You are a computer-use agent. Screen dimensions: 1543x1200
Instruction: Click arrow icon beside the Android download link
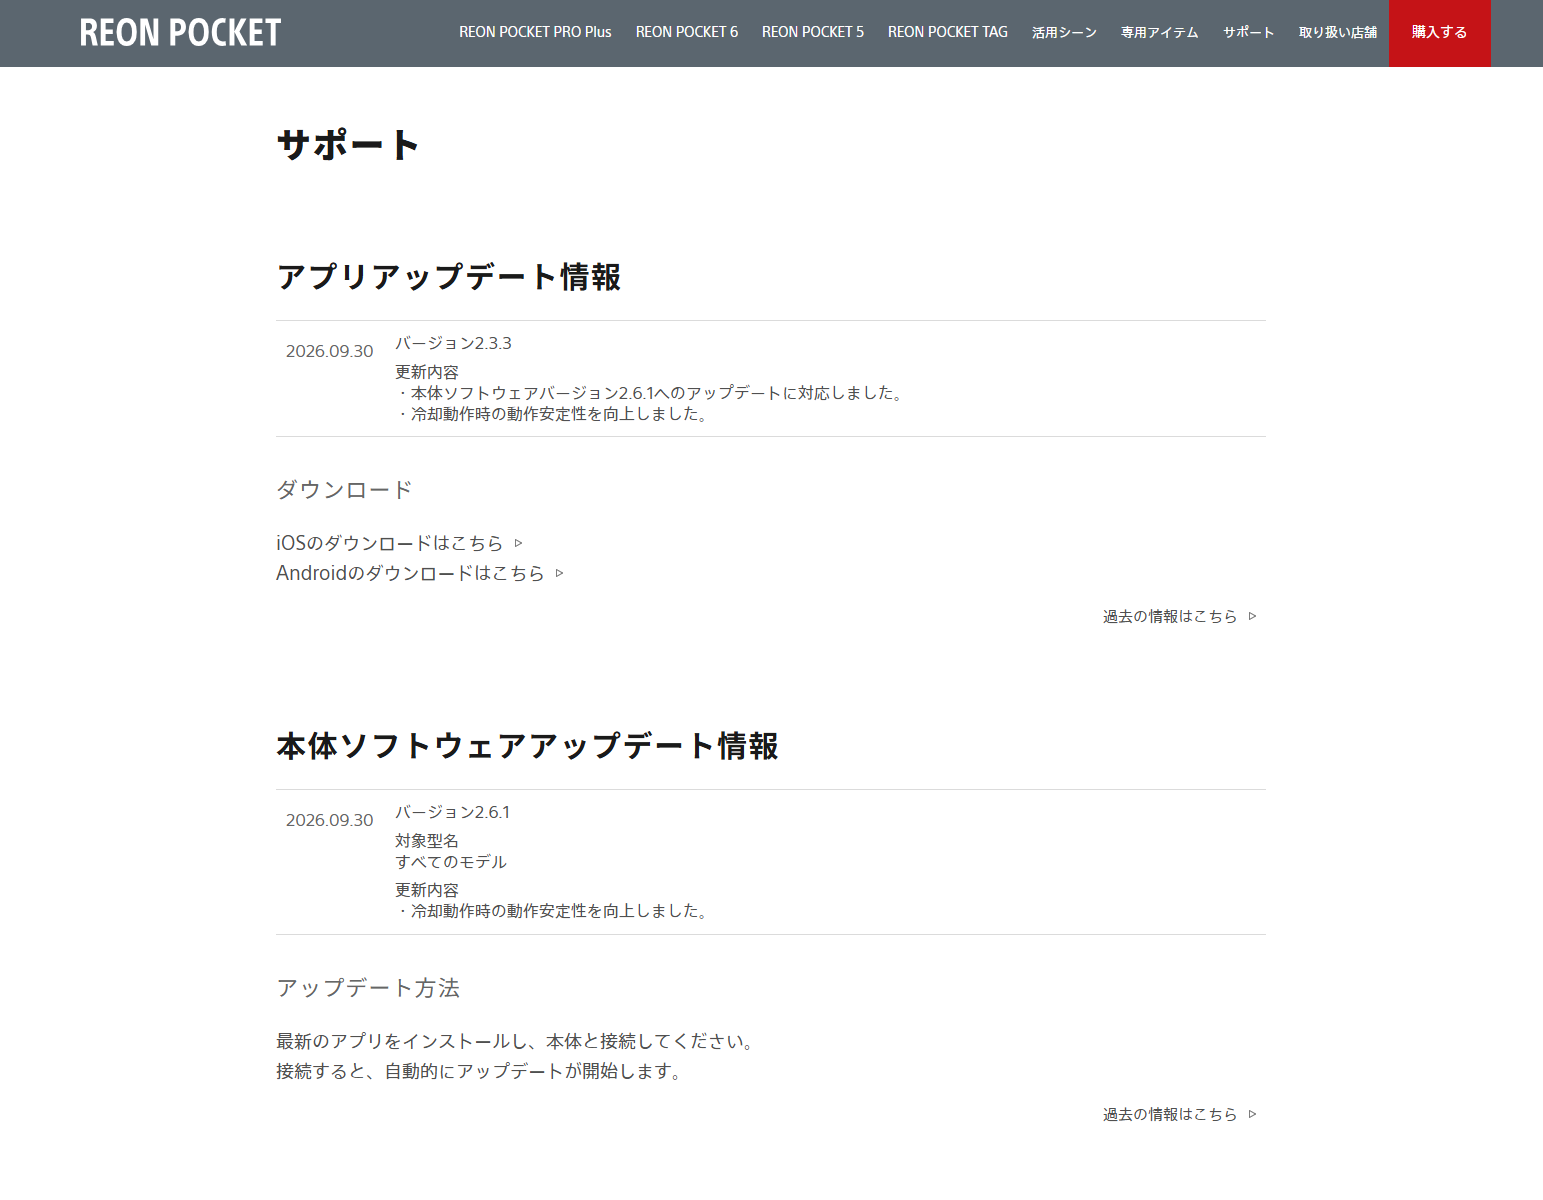(x=559, y=573)
